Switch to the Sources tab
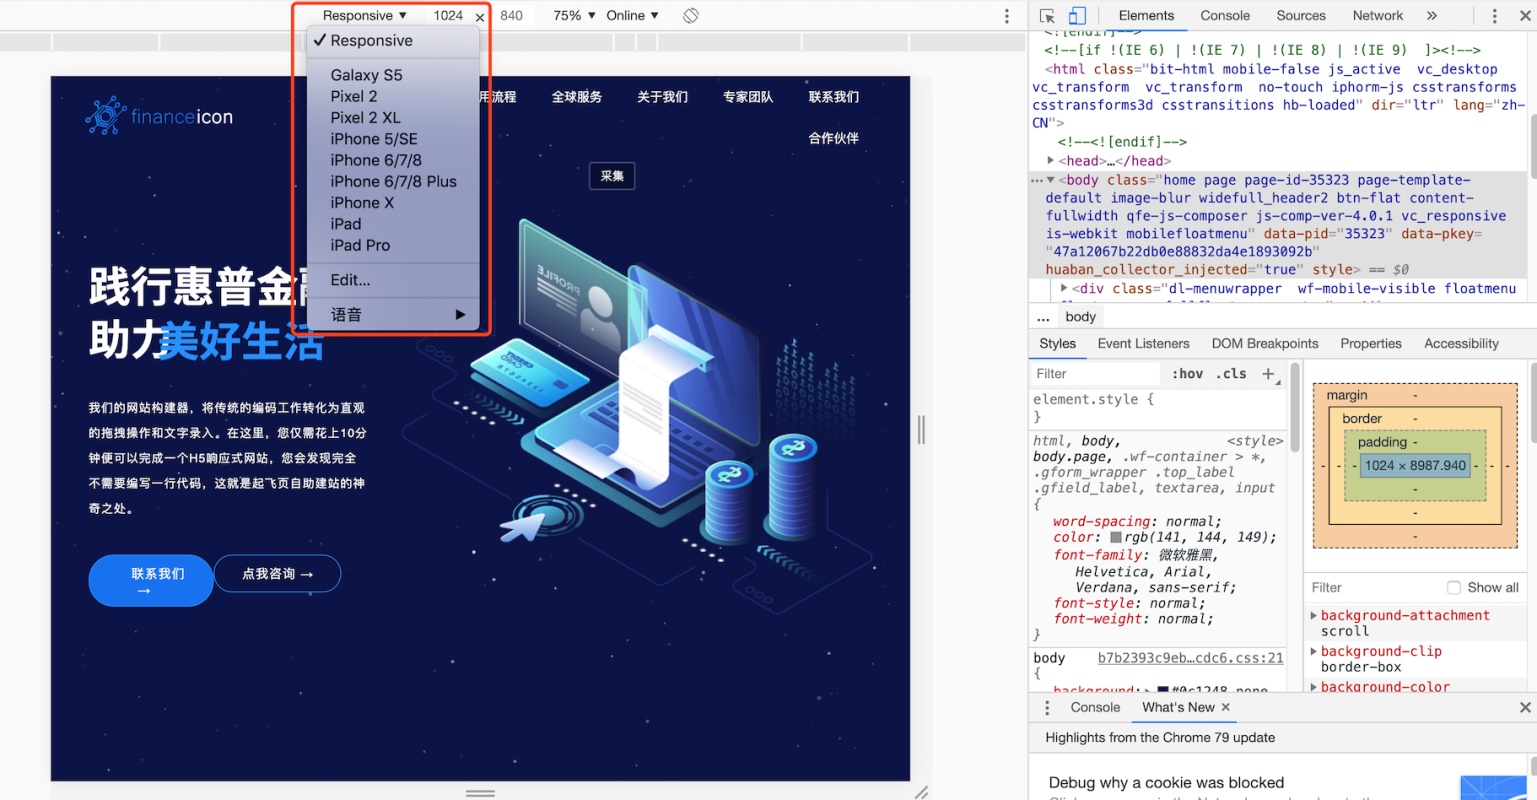 coord(1301,15)
